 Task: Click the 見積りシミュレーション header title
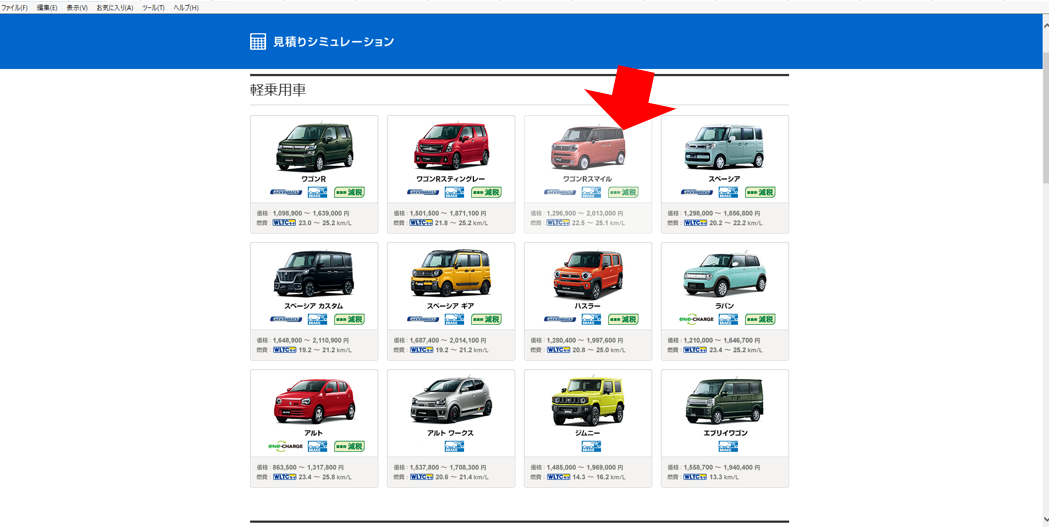click(333, 41)
